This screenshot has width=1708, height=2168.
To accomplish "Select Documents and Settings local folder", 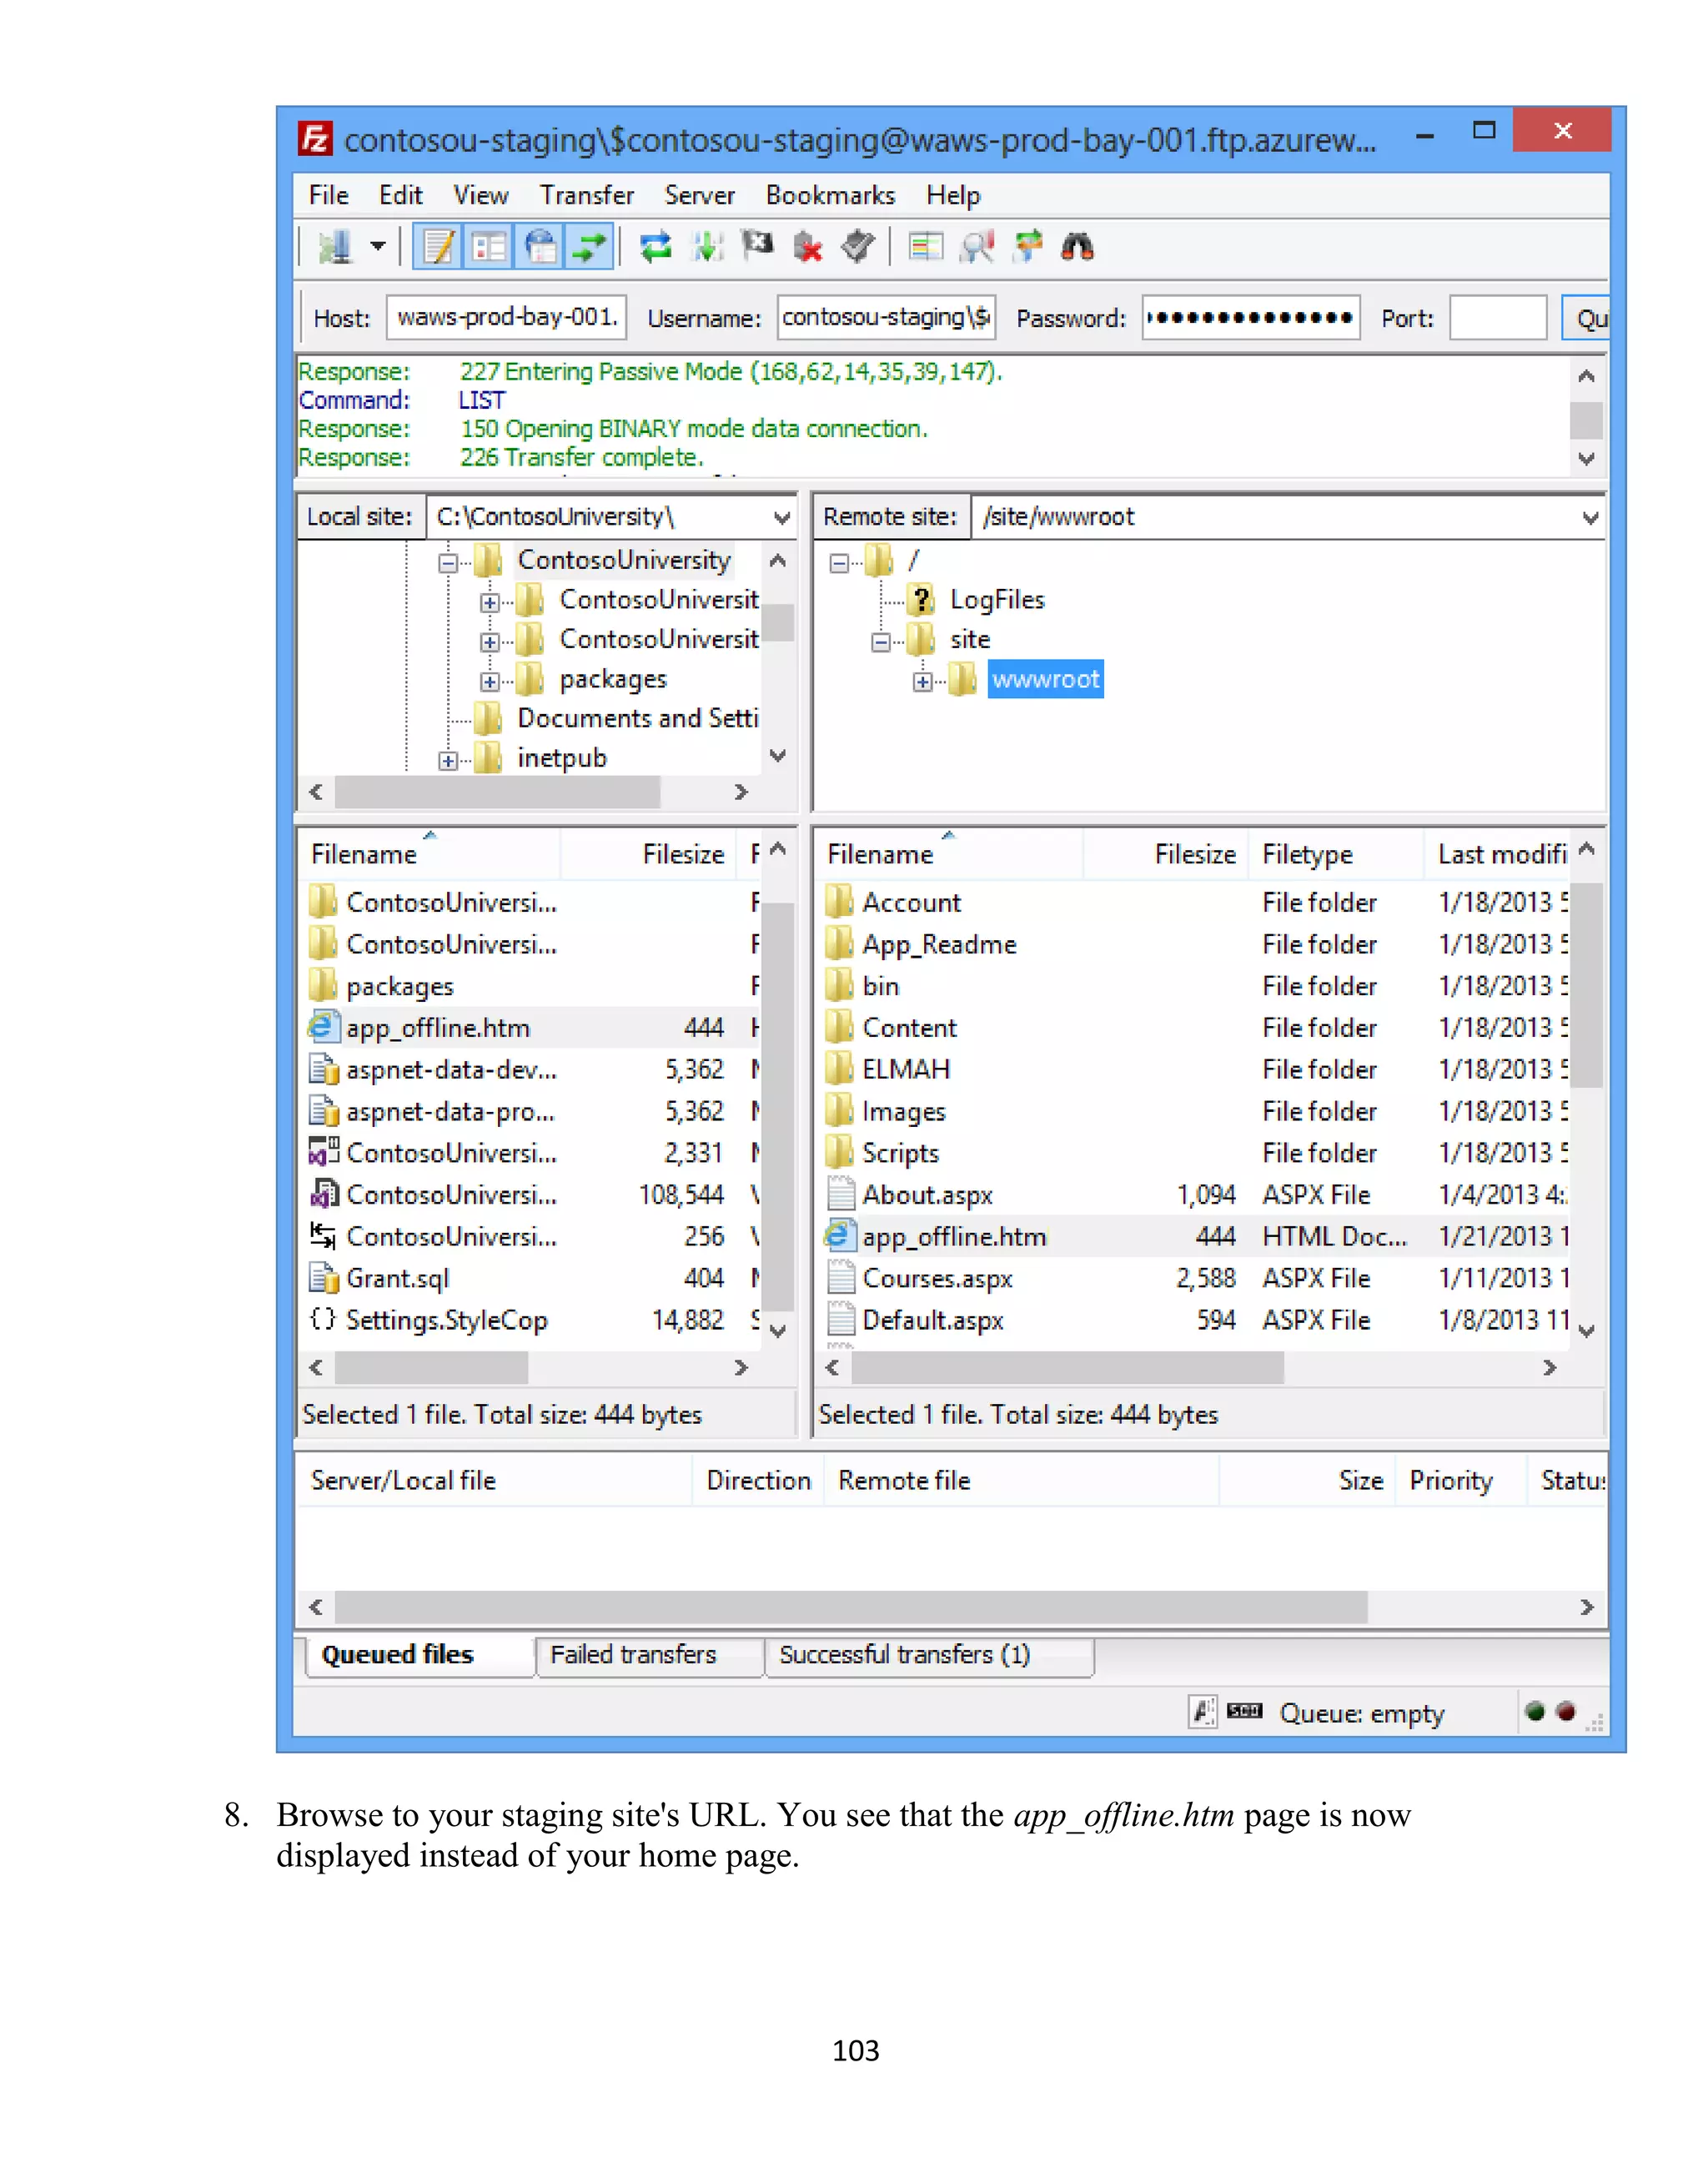I will pos(637,718).
